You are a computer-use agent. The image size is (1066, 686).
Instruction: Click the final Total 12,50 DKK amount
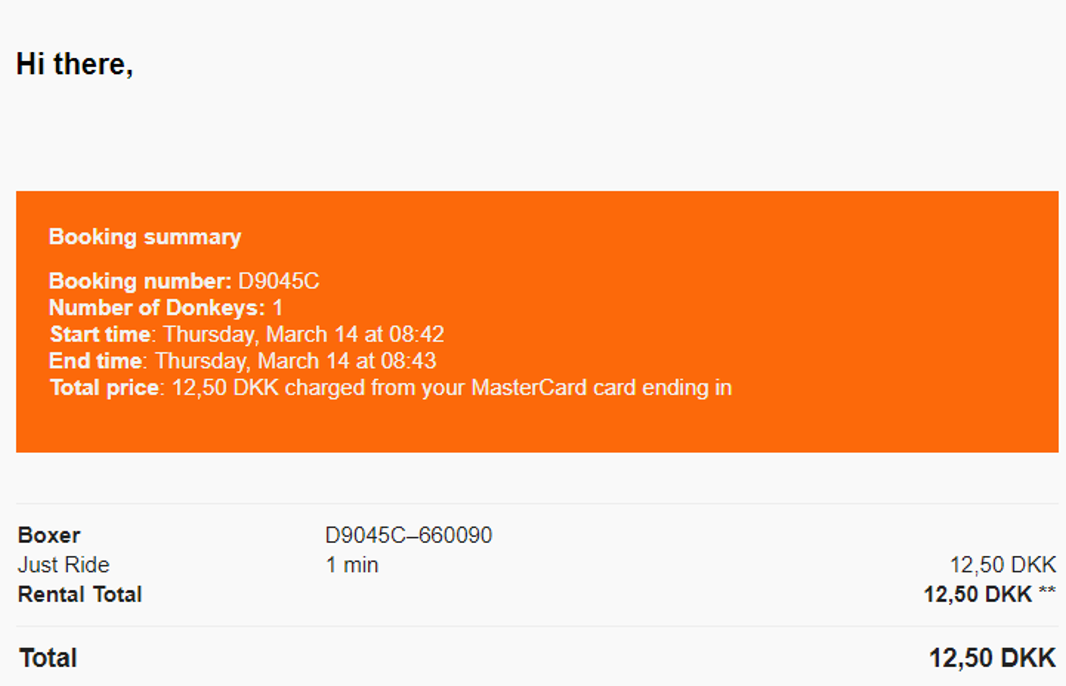tap(993, 658)
